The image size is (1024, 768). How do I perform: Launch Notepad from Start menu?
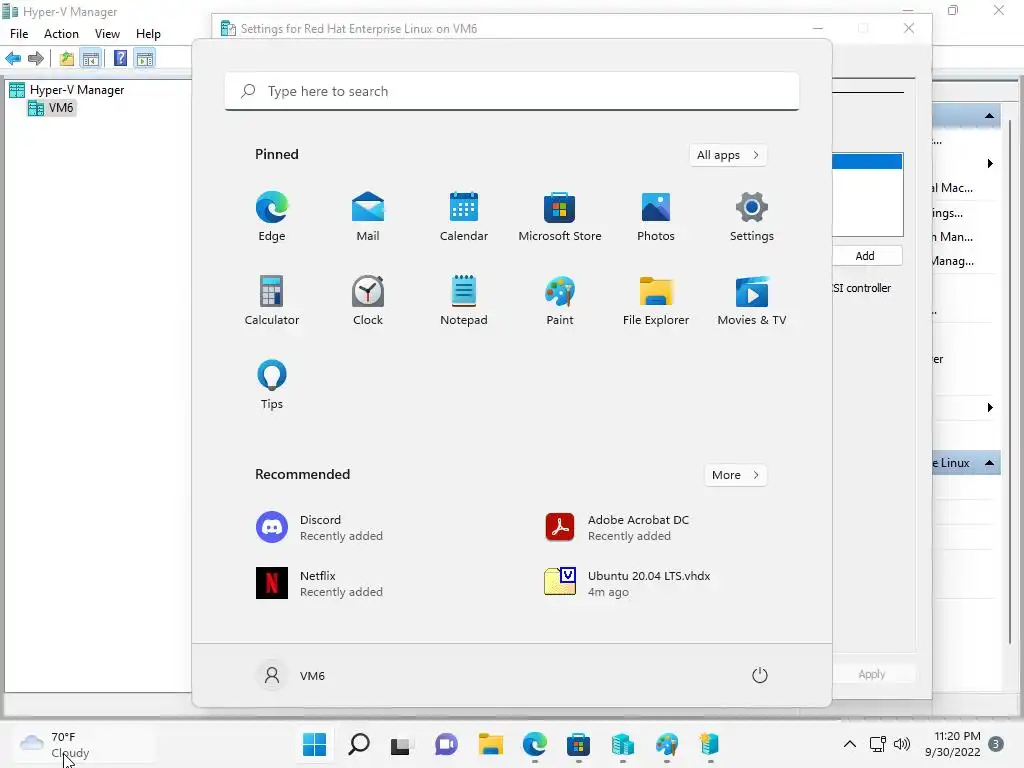pos(464,301)
